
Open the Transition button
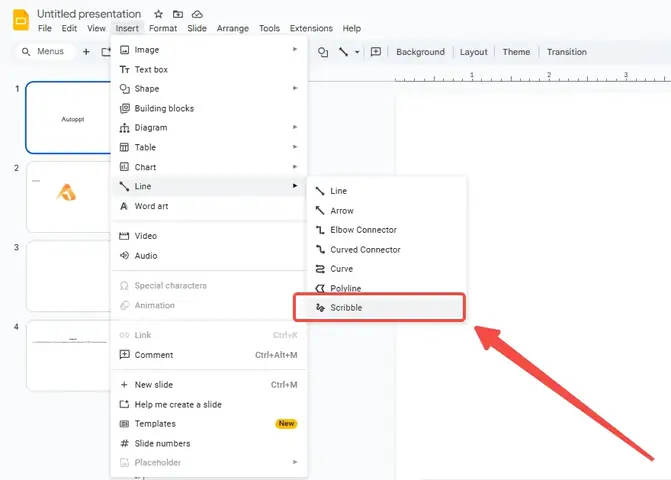pyautogui.click(x=567, y=52)
